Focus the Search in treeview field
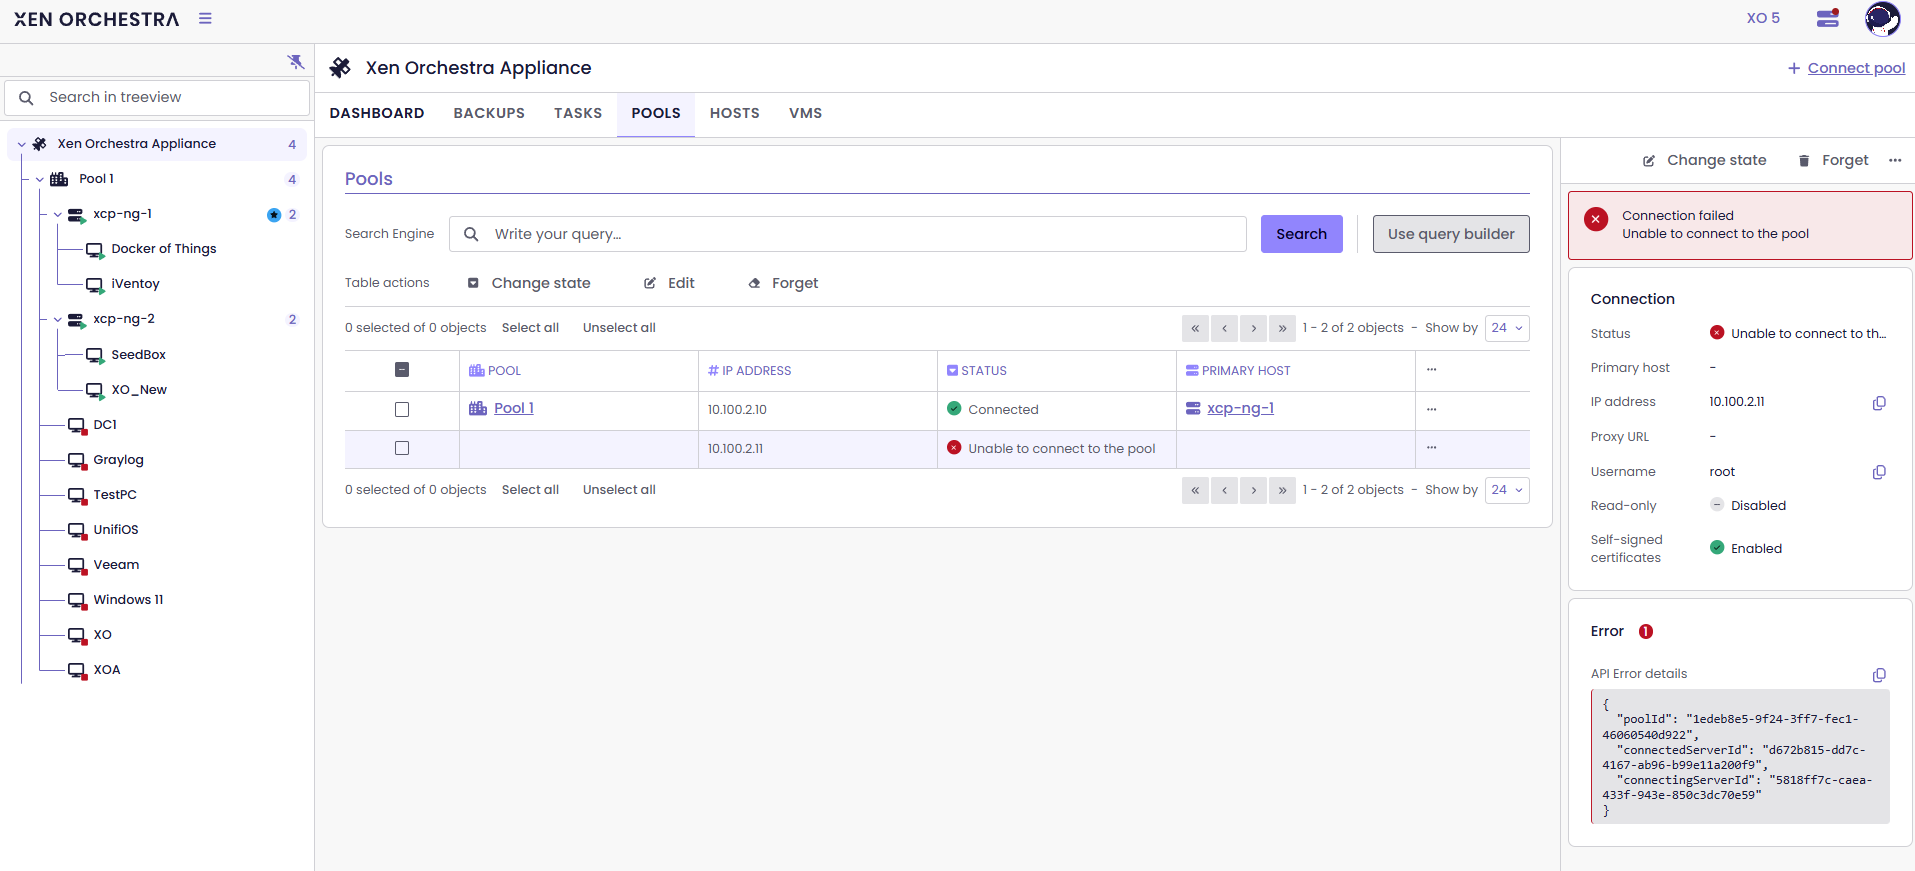 (157, 98)
